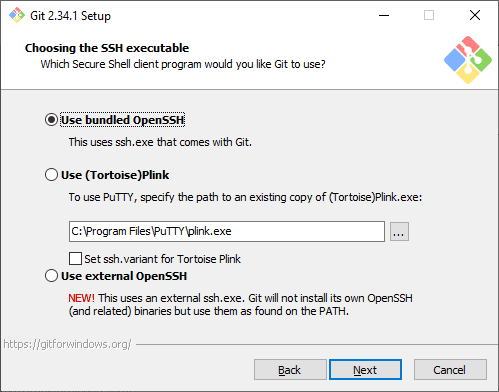
Task: Close the Git Setup window
Action: point(475,15)
